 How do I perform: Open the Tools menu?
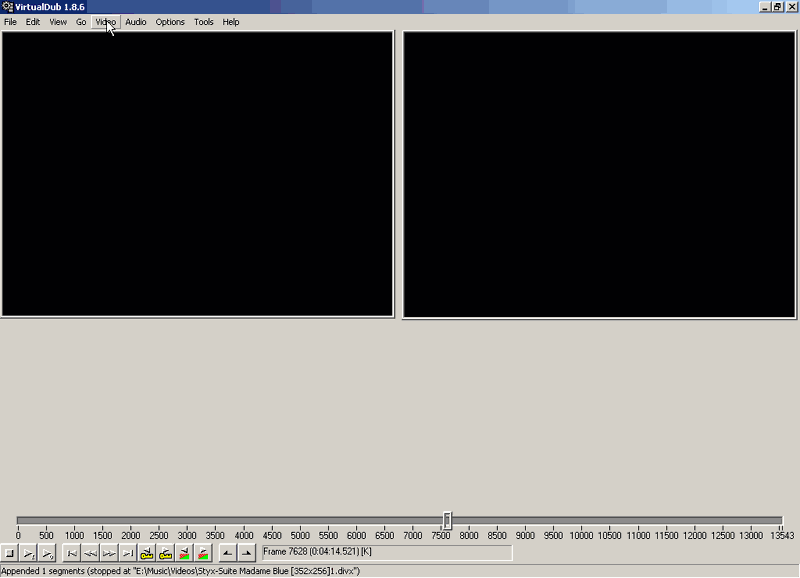point(204,22)
